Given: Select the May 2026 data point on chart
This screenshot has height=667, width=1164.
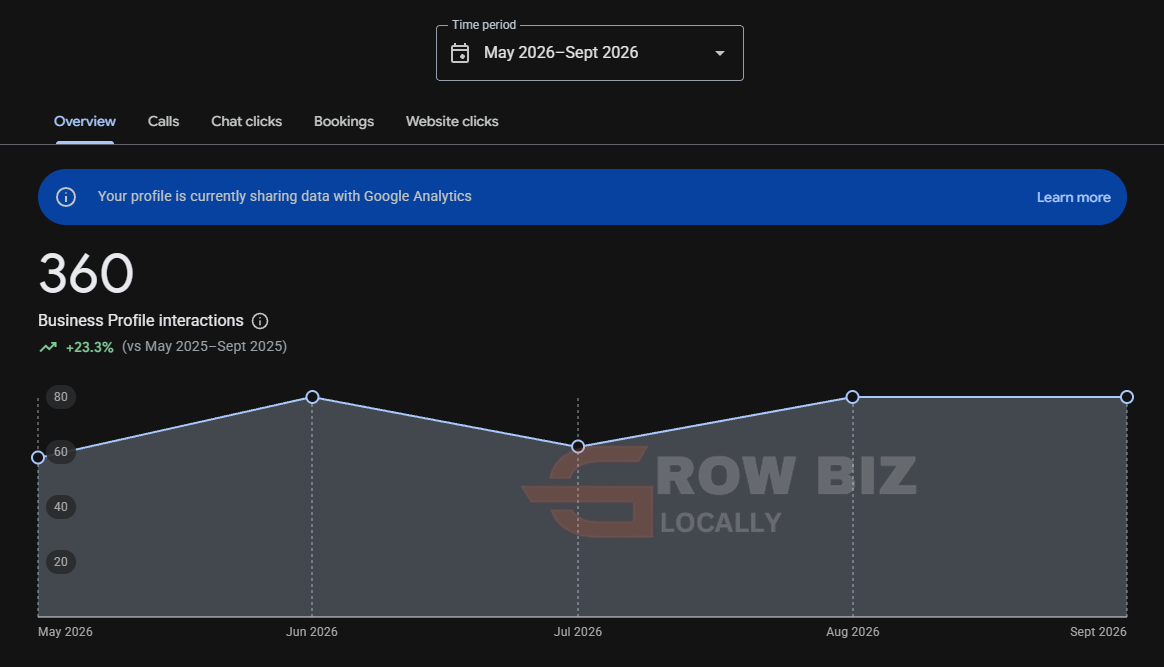Looking at the screenshot, I should 38,457.
